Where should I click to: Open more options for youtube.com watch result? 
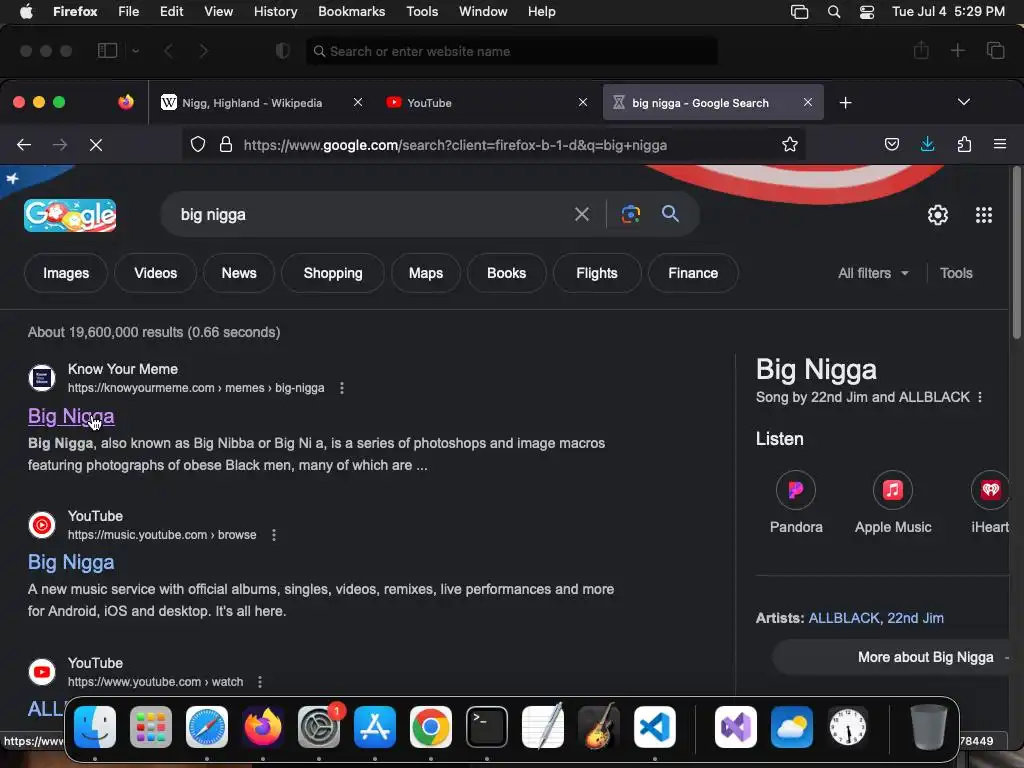(x=260, y=682)
